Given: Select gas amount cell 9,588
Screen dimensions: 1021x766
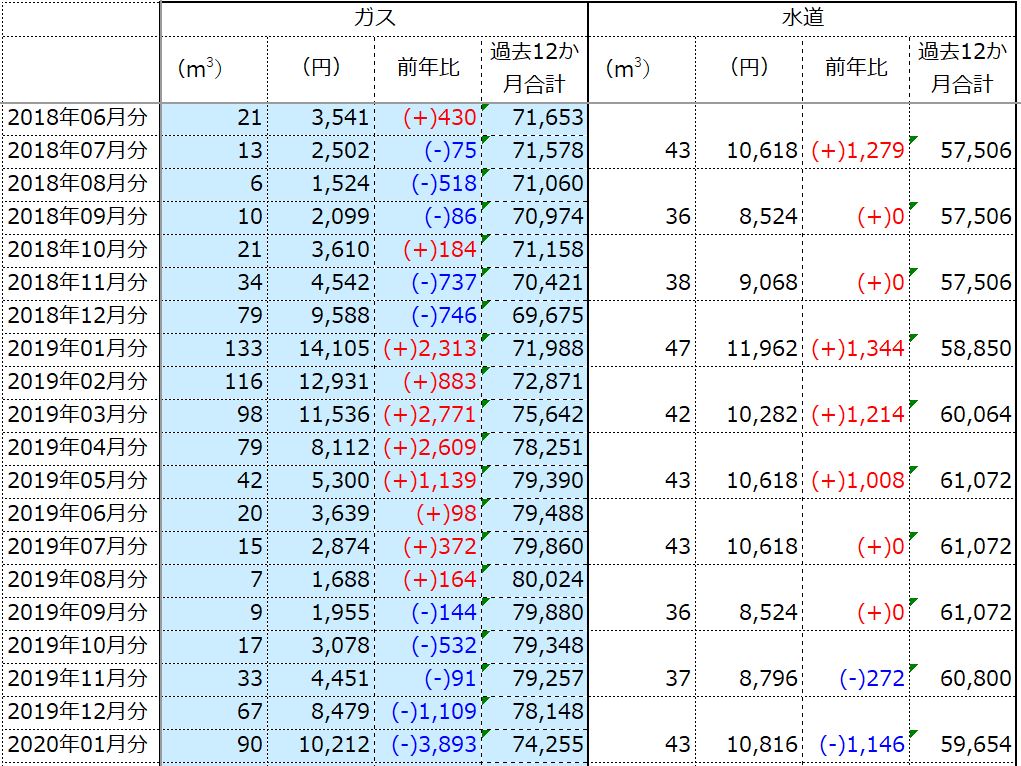Looking at the screenshot, I should coord(321,317).
